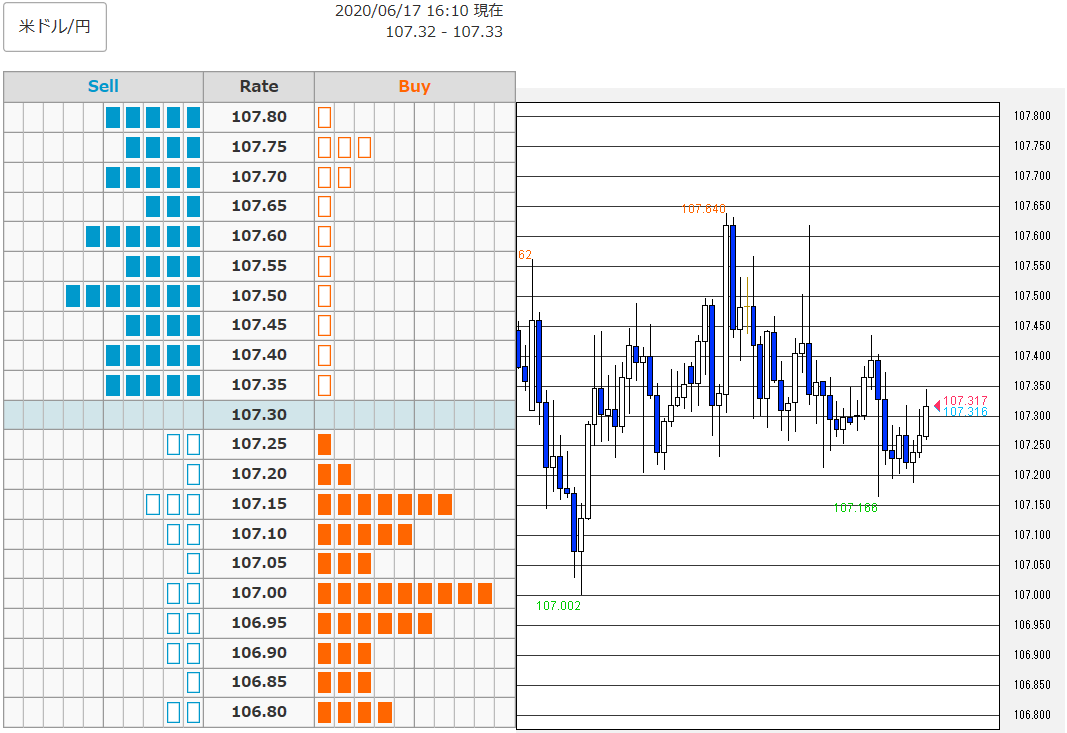
Task: Click the 107.002 low label on chart
Action: click(559, 606)
